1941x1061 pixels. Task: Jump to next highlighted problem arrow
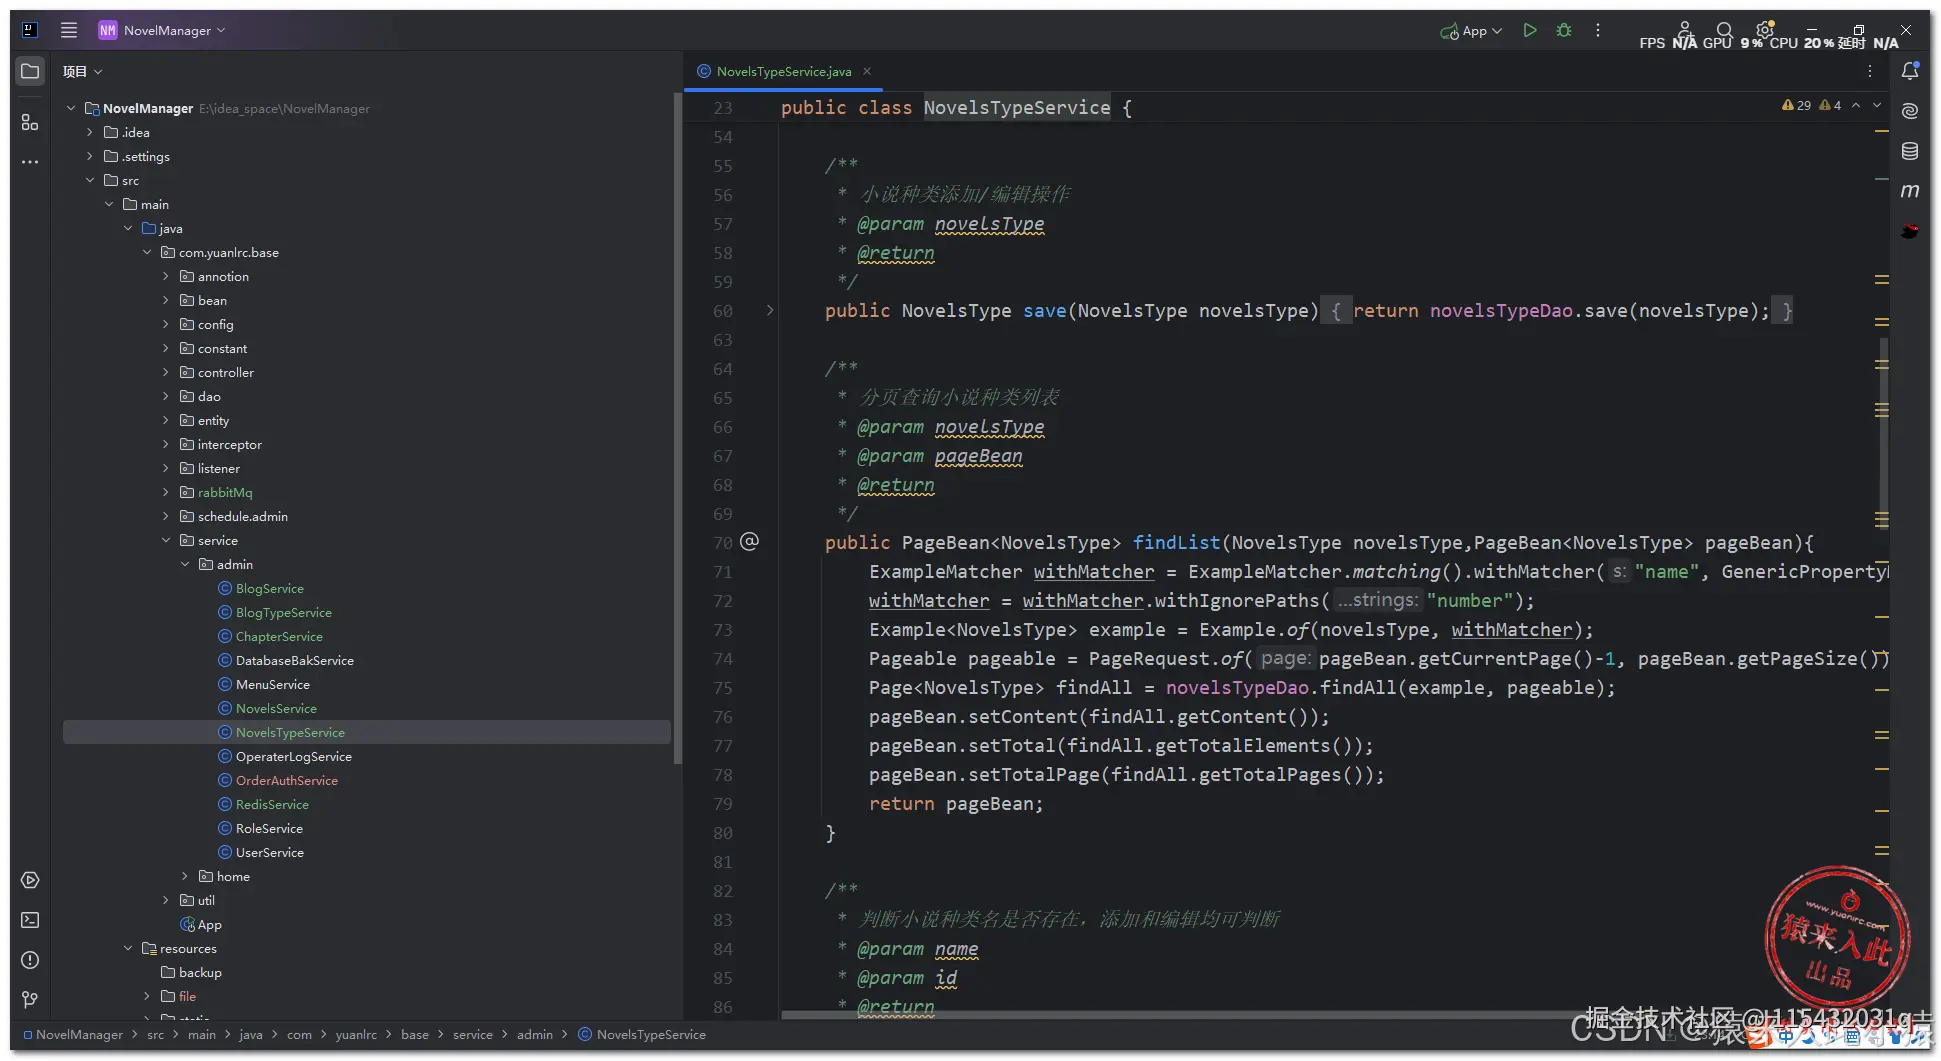(x=1877, y=105)
